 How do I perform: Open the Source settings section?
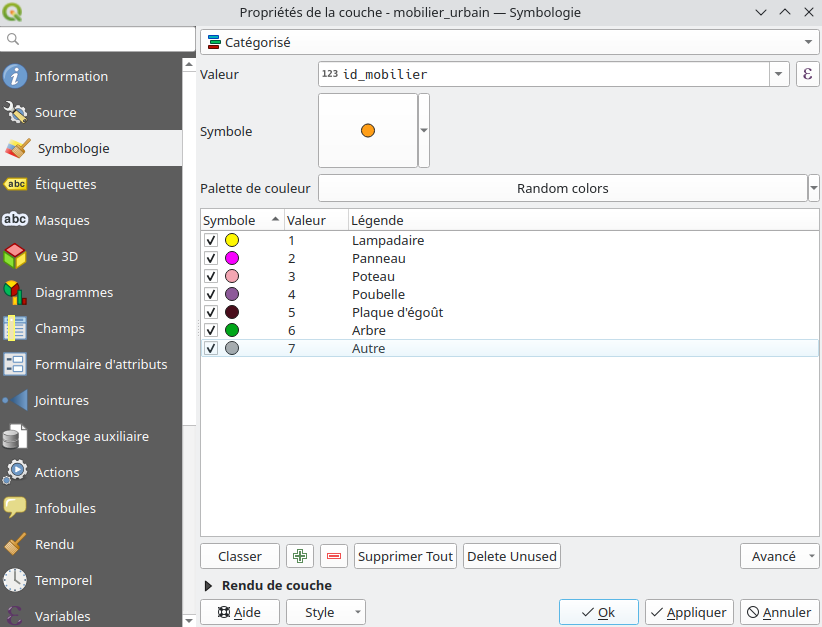(55, 112)
